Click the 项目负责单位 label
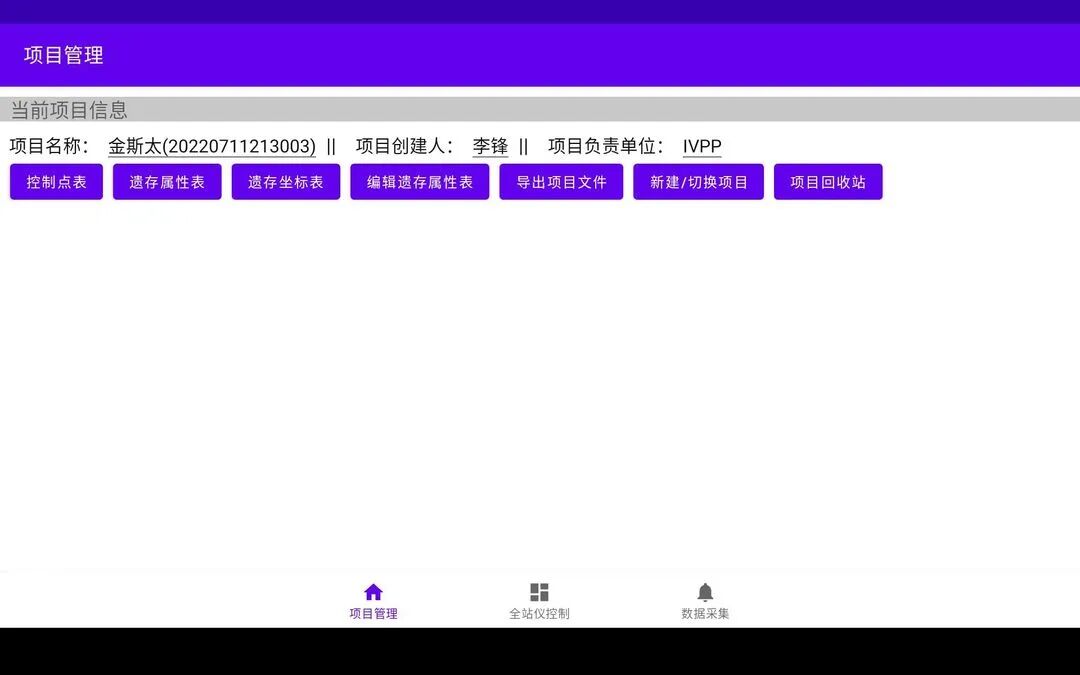This screenshot has height=675, width=1080. click(x=606, y=146)
